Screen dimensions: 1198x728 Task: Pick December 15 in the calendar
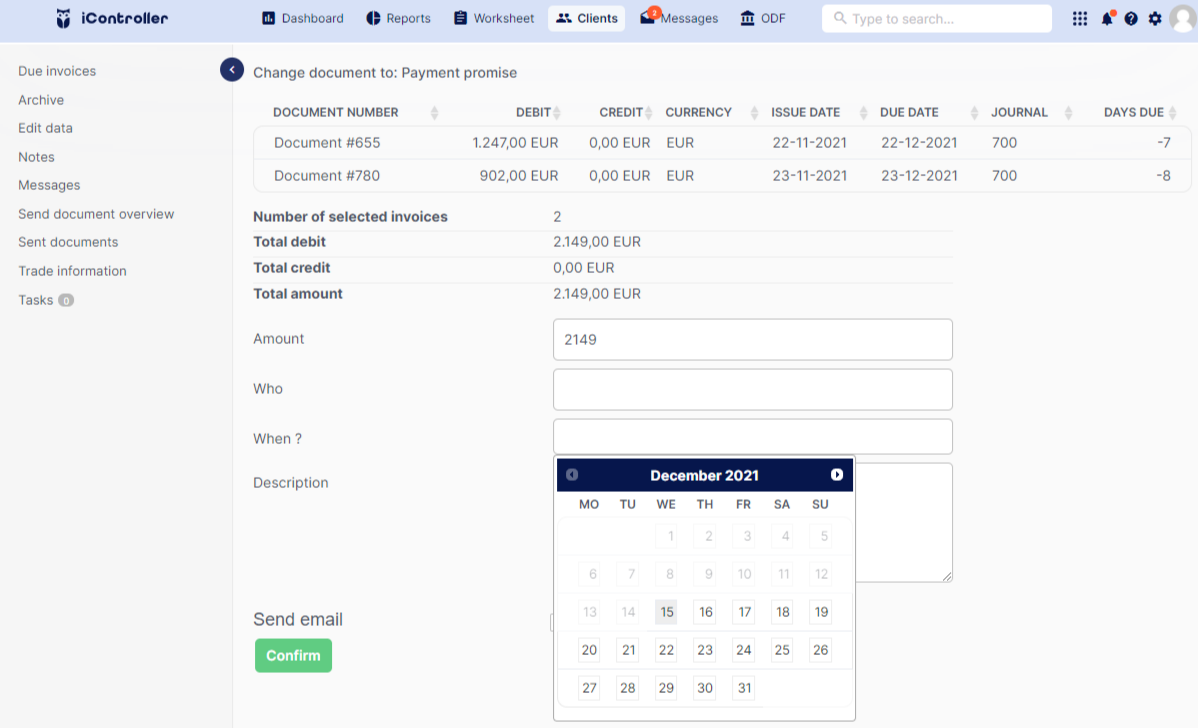tap(666, 612)
